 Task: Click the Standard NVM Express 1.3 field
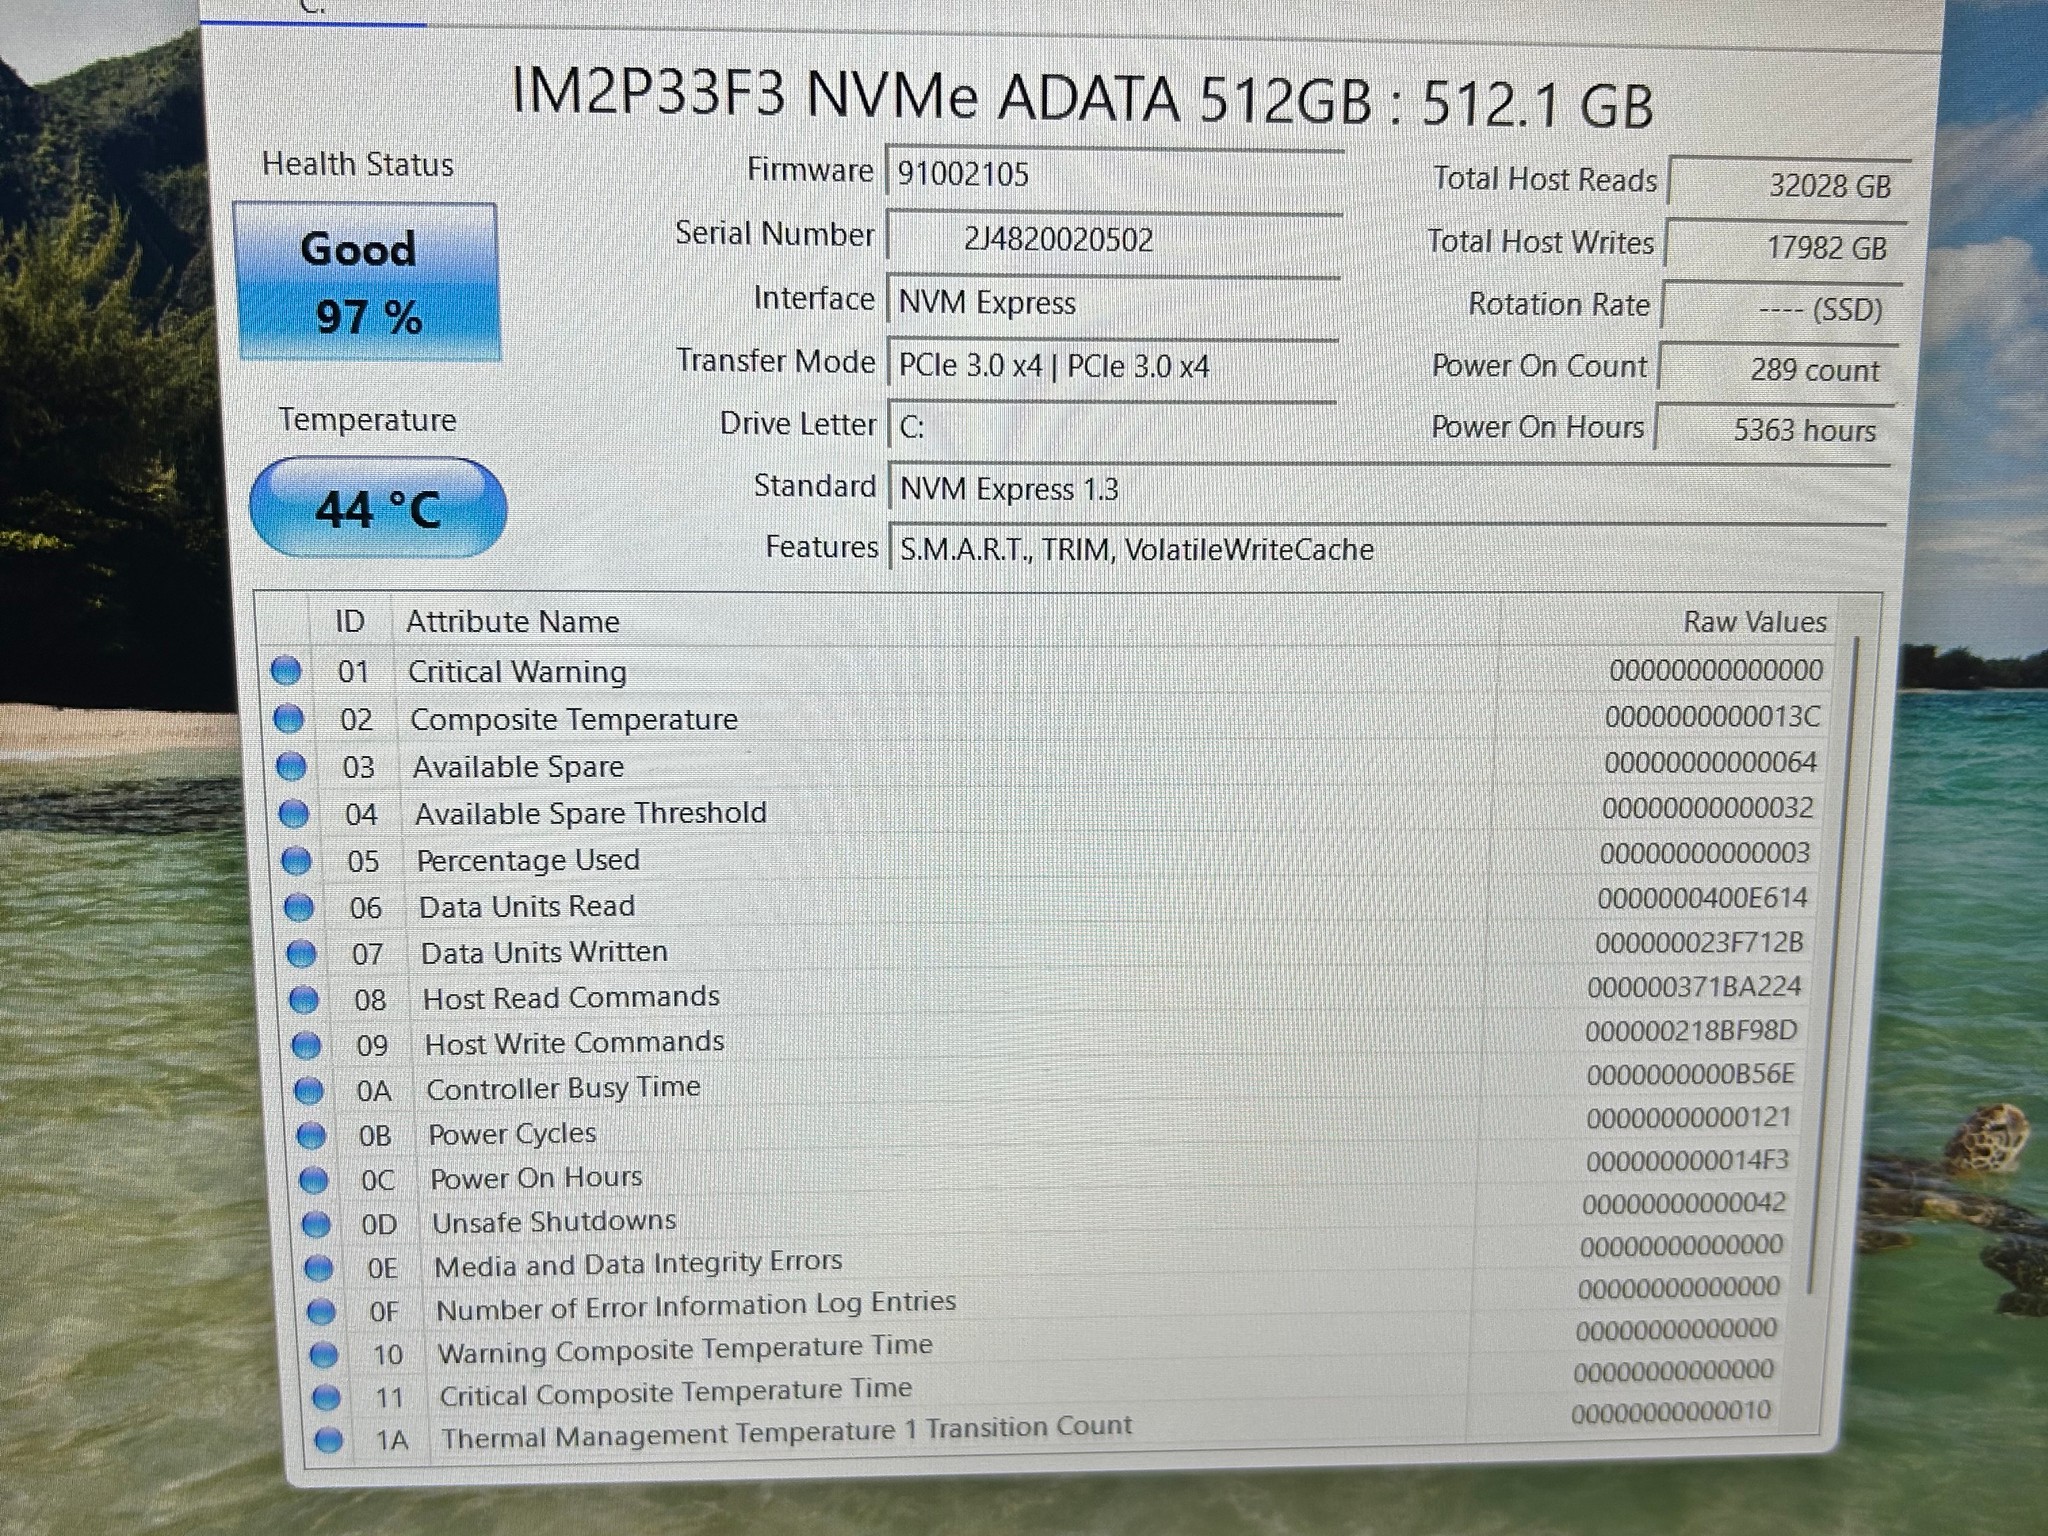(1388, 489)
